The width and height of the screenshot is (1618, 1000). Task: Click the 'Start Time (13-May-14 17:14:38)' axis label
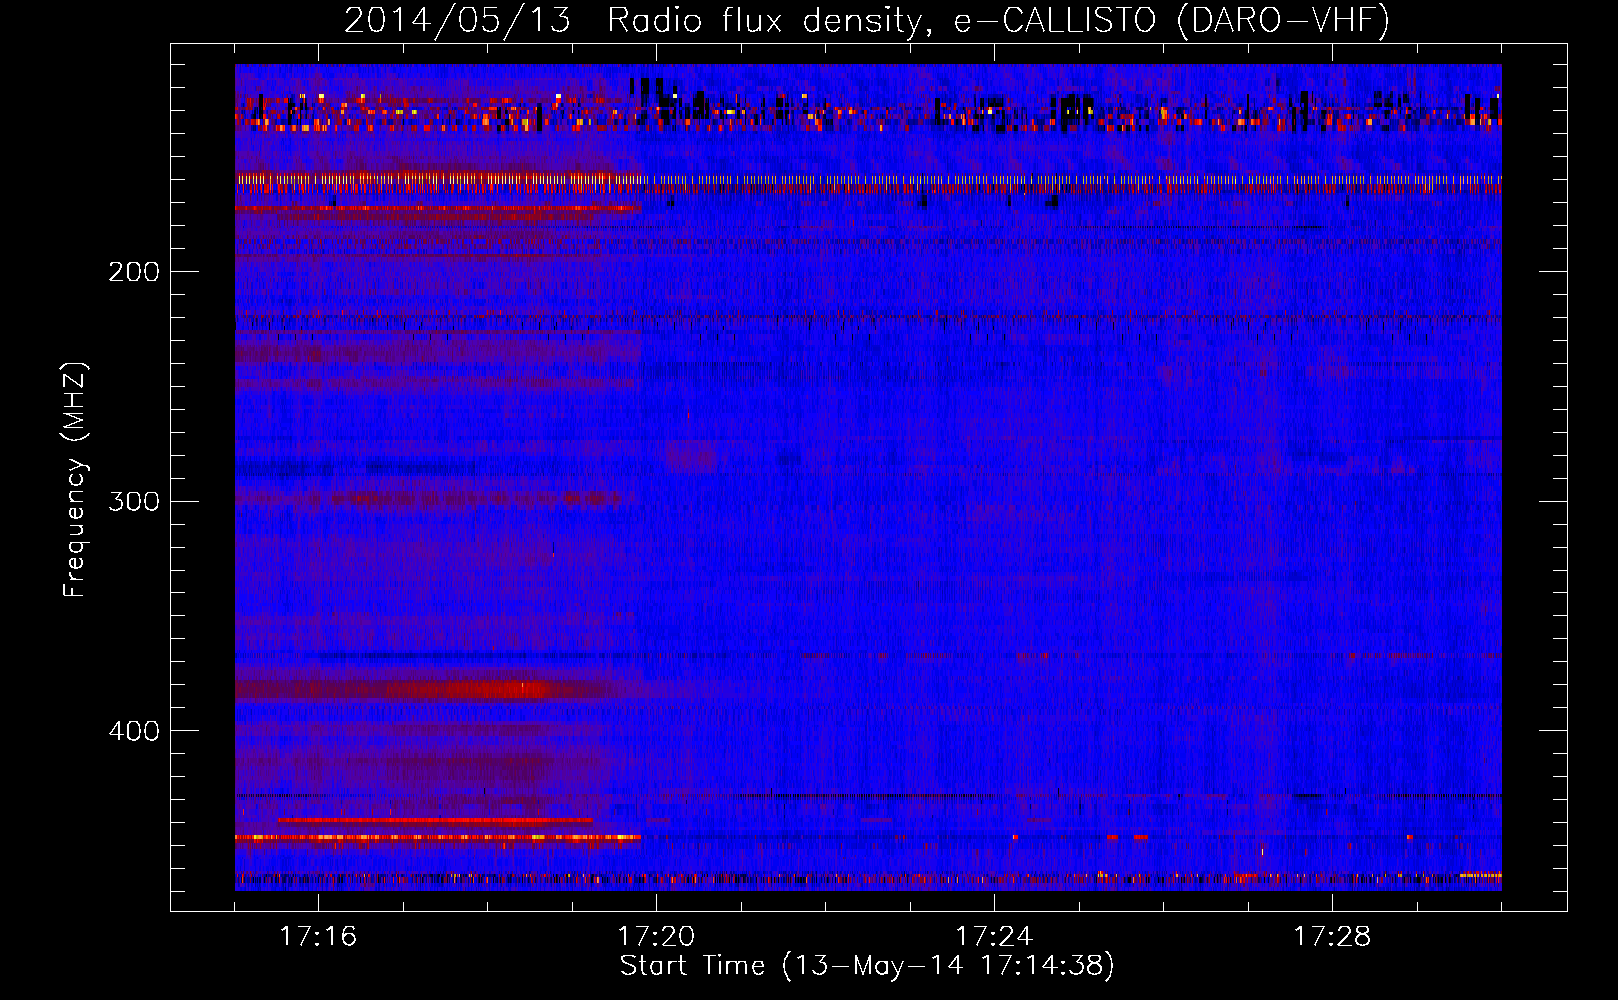pyautogui.click(x=867, y=966)
